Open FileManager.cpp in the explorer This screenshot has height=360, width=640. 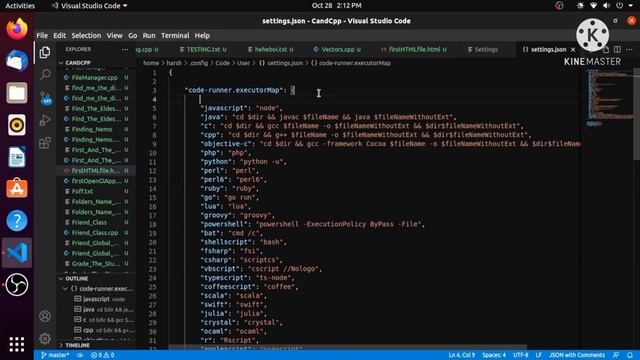(x=94, y=78)
